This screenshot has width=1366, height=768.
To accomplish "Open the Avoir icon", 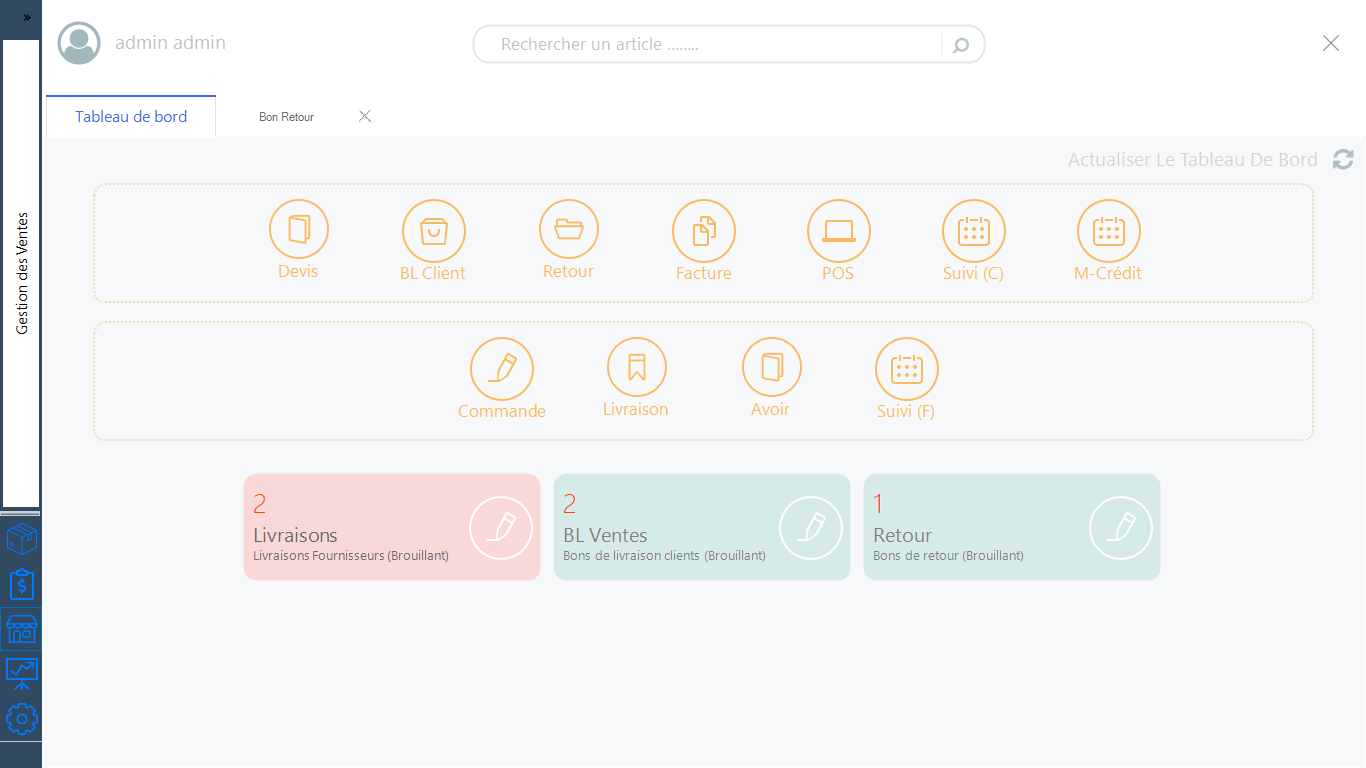I will coord(771,367).
